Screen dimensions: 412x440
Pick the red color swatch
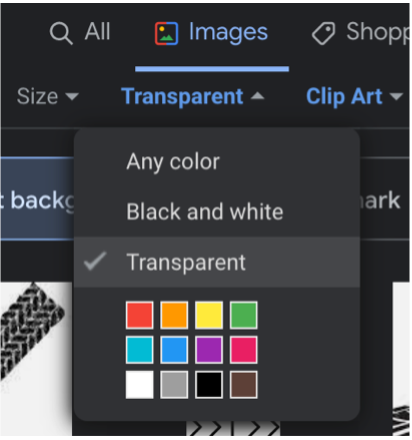pyautogui.click(x=140, y=315)
